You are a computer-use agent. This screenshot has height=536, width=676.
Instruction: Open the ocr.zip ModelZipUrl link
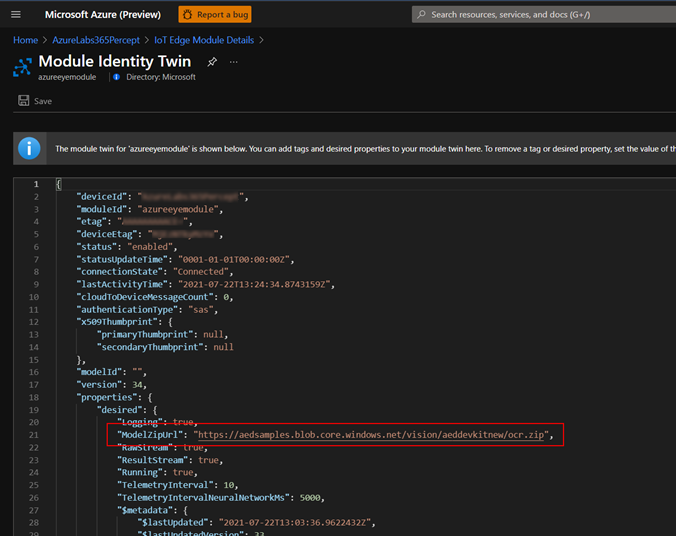(371, 435)
